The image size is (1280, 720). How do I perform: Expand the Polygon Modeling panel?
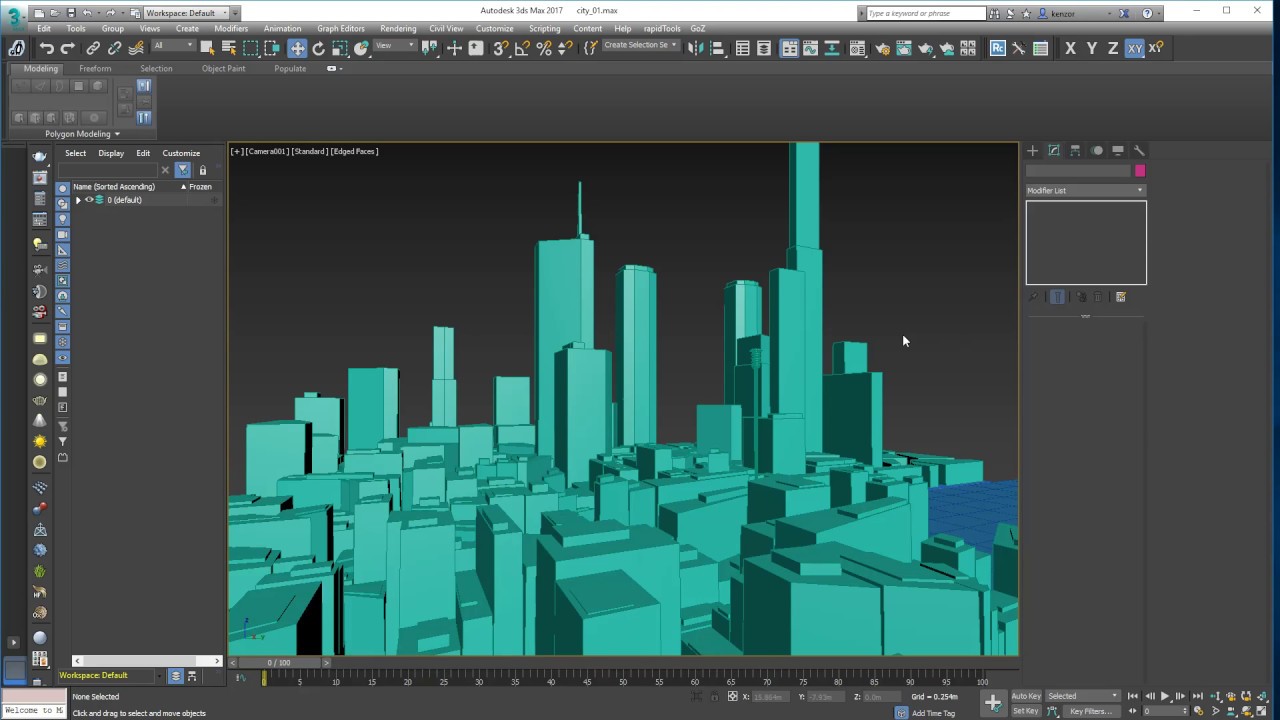82,134
